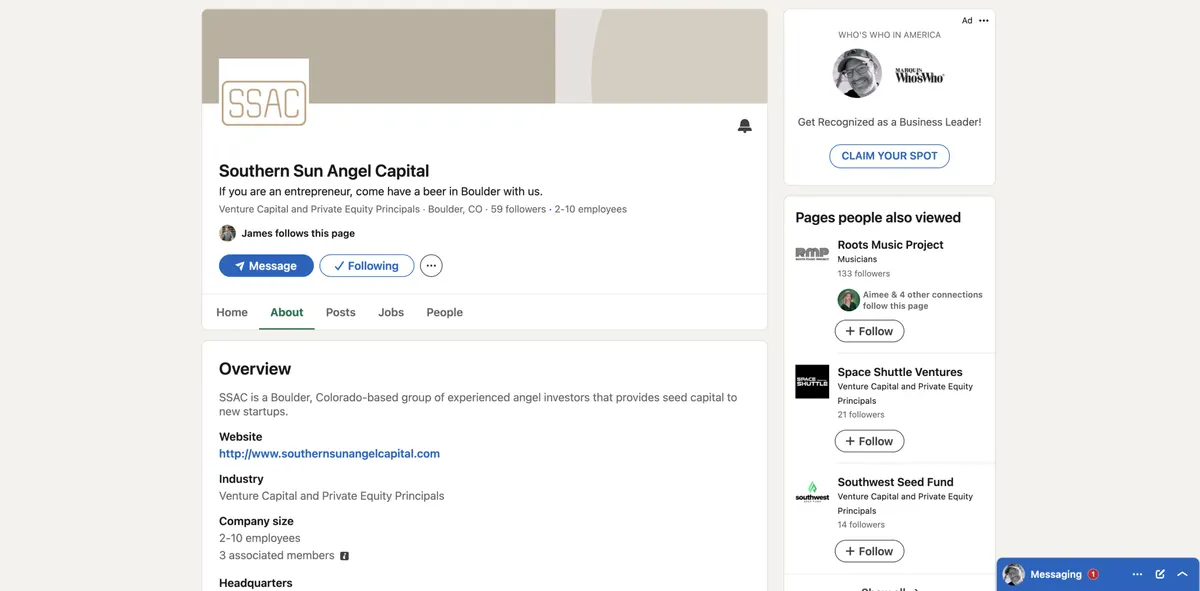
Task: Click the Space Shuttle Ventures logo
Action: click(x=812, y=381)
